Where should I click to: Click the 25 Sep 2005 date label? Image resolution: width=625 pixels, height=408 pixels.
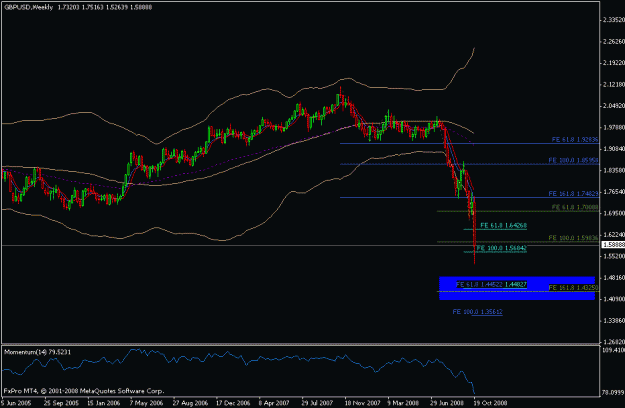[61, 403]
